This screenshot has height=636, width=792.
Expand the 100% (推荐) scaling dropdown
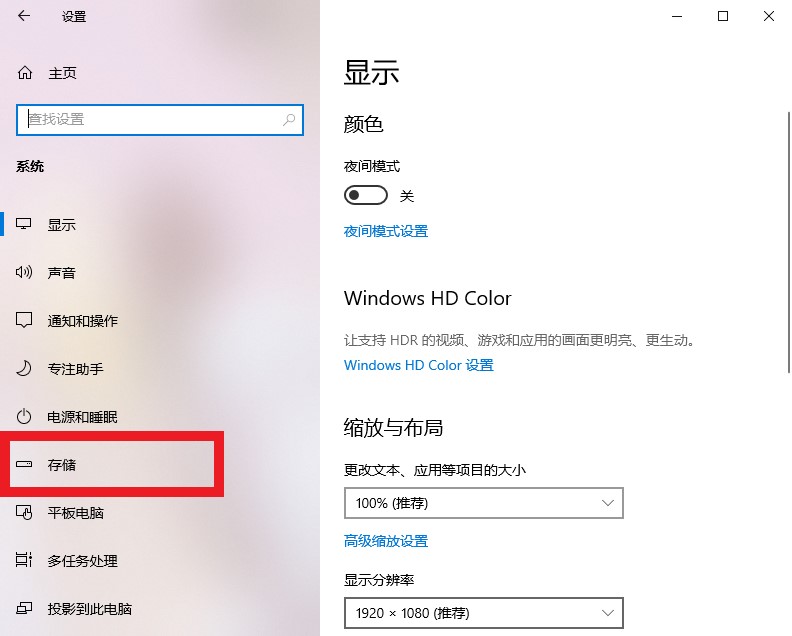pyautogui.click(x=483, y=503)
